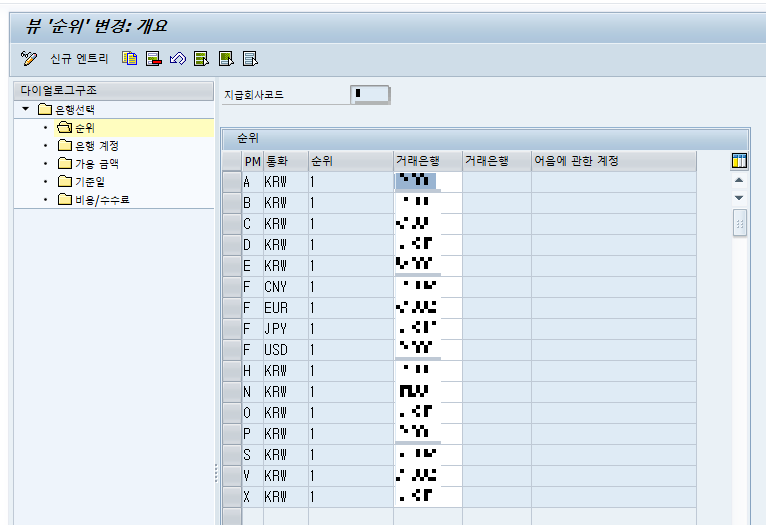
Task: Collapse the 은행선택 tree node arrow
Action: pyautogui.click(x=26, y=109)
